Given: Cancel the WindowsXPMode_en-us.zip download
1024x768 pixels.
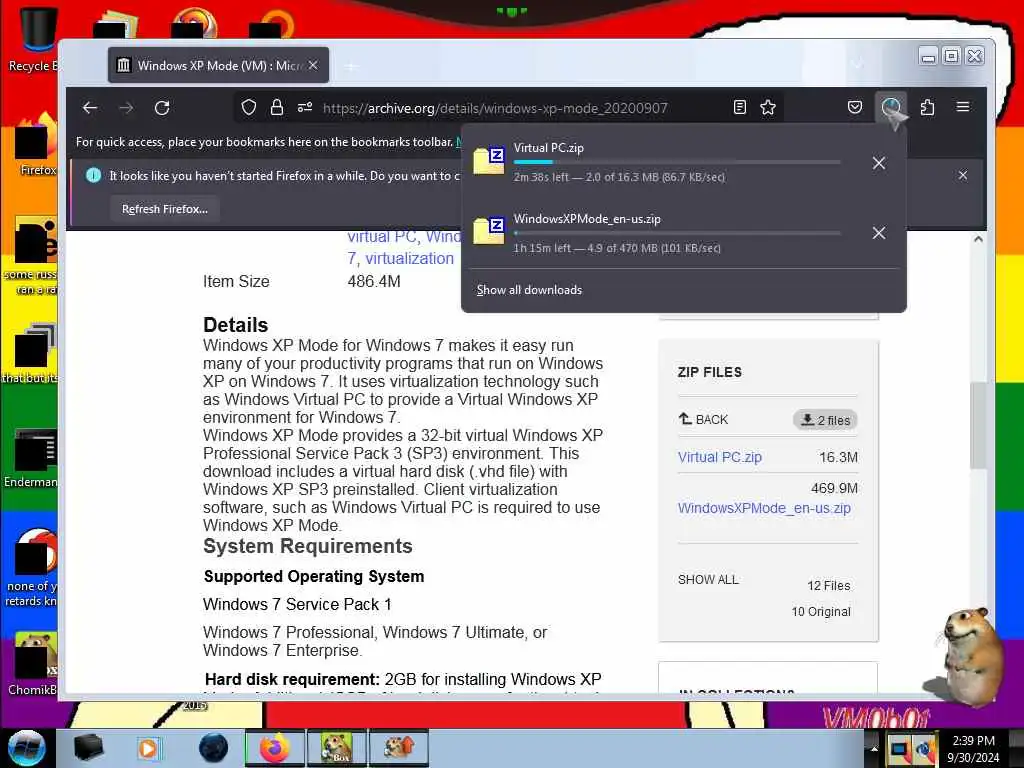Looking at the screenshot, I should coord(879,232).
